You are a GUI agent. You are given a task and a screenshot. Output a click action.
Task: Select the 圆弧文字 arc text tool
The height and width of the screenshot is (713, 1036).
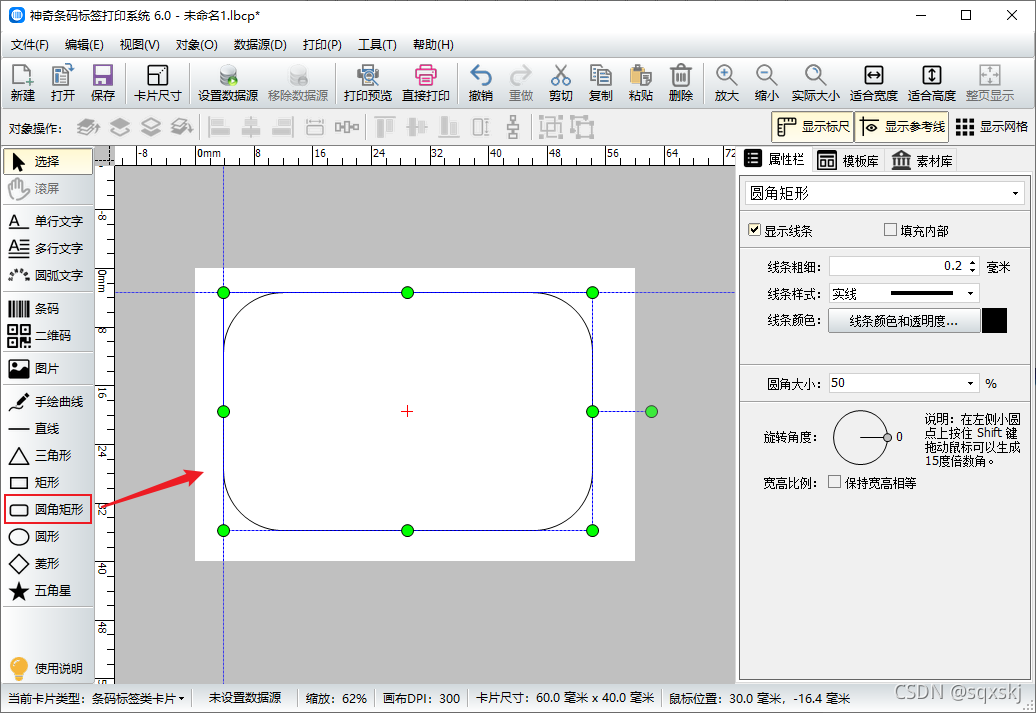point(48,275)
